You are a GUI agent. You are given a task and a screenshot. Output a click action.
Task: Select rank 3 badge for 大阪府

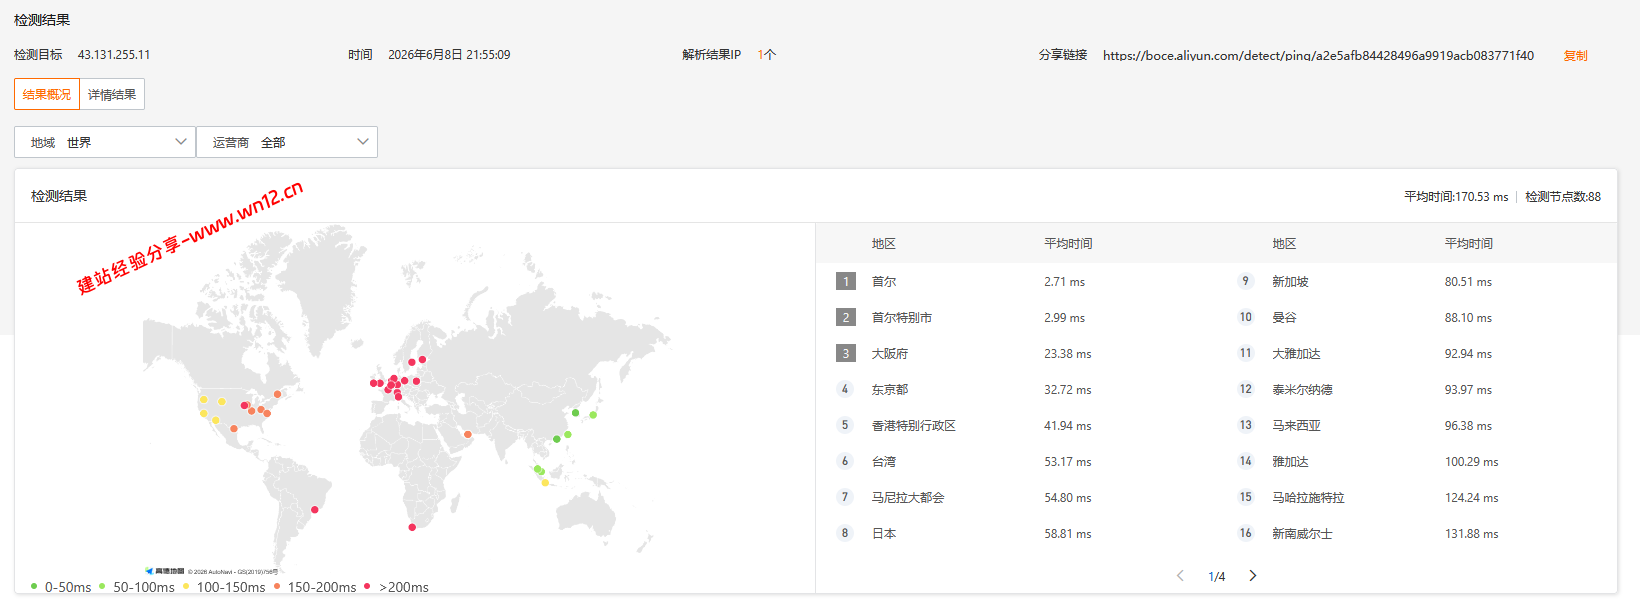846,353
